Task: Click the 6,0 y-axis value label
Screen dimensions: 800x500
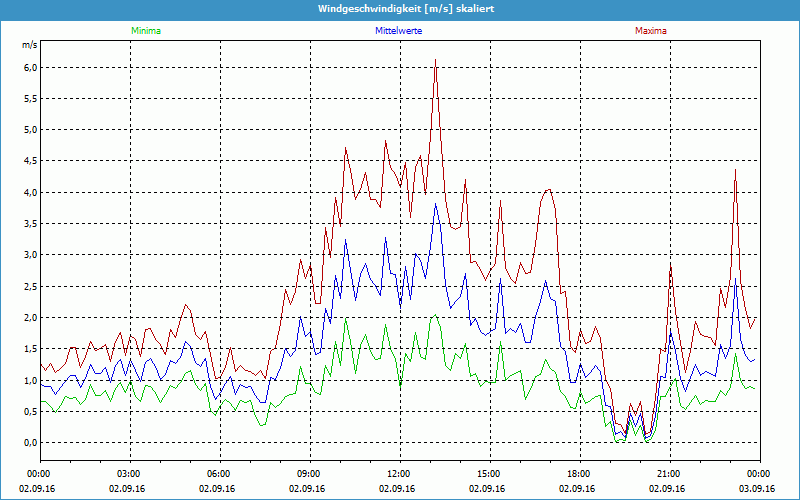Action: point(30,67)
